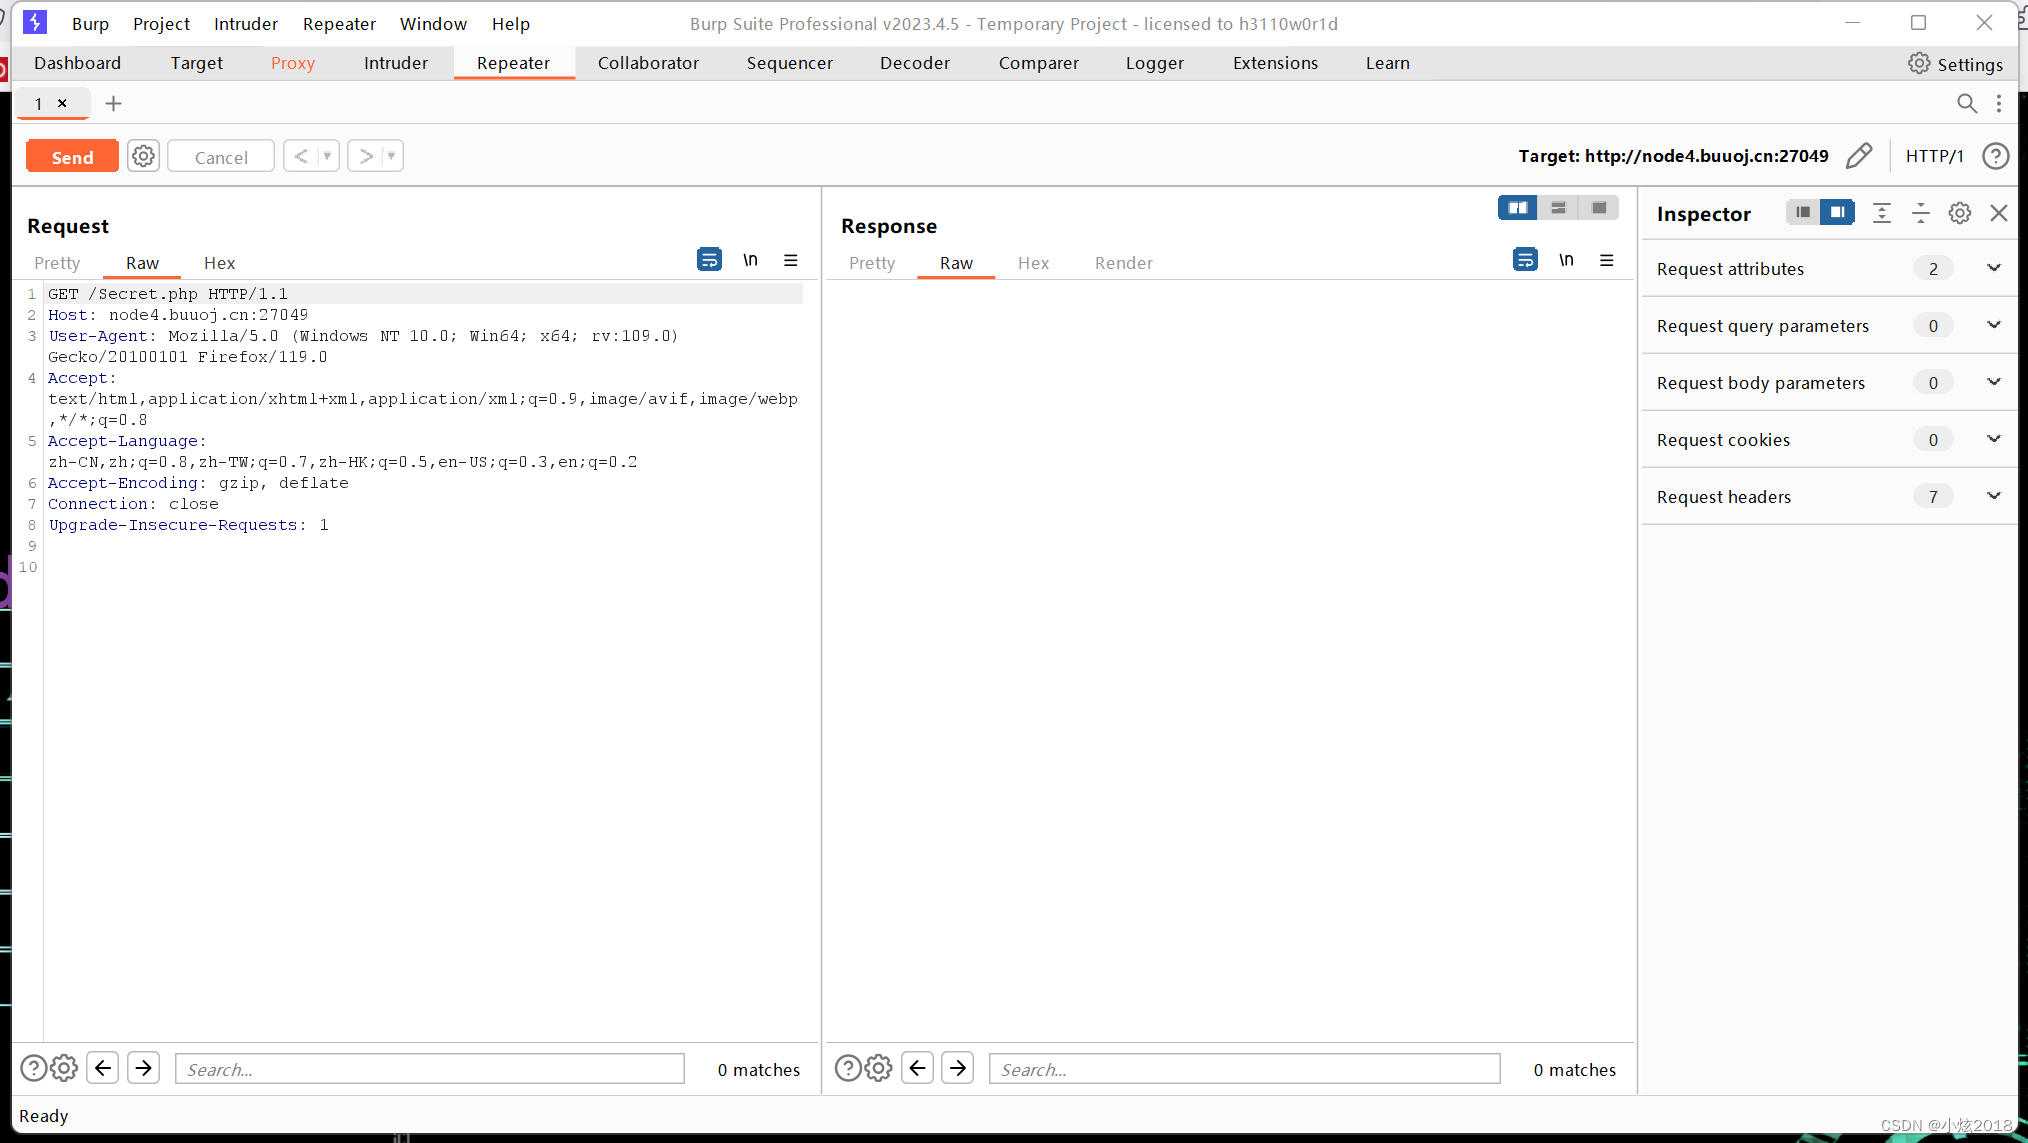Add a new Repeater tab with plus
Viewport: 2028px width, 1143px height.
pos(114,103)
